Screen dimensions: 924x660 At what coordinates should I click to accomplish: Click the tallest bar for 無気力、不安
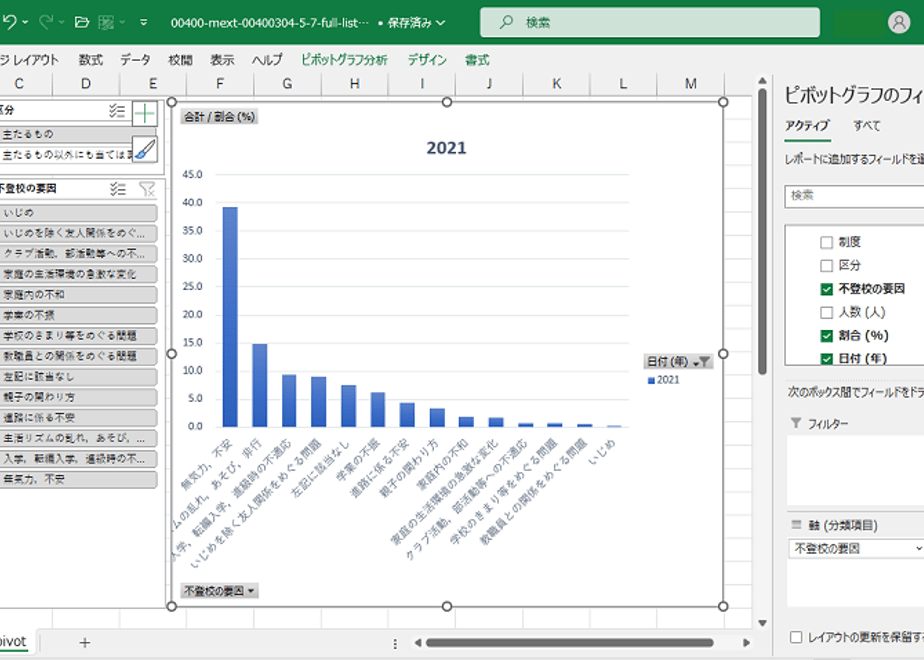click(230, 316)
